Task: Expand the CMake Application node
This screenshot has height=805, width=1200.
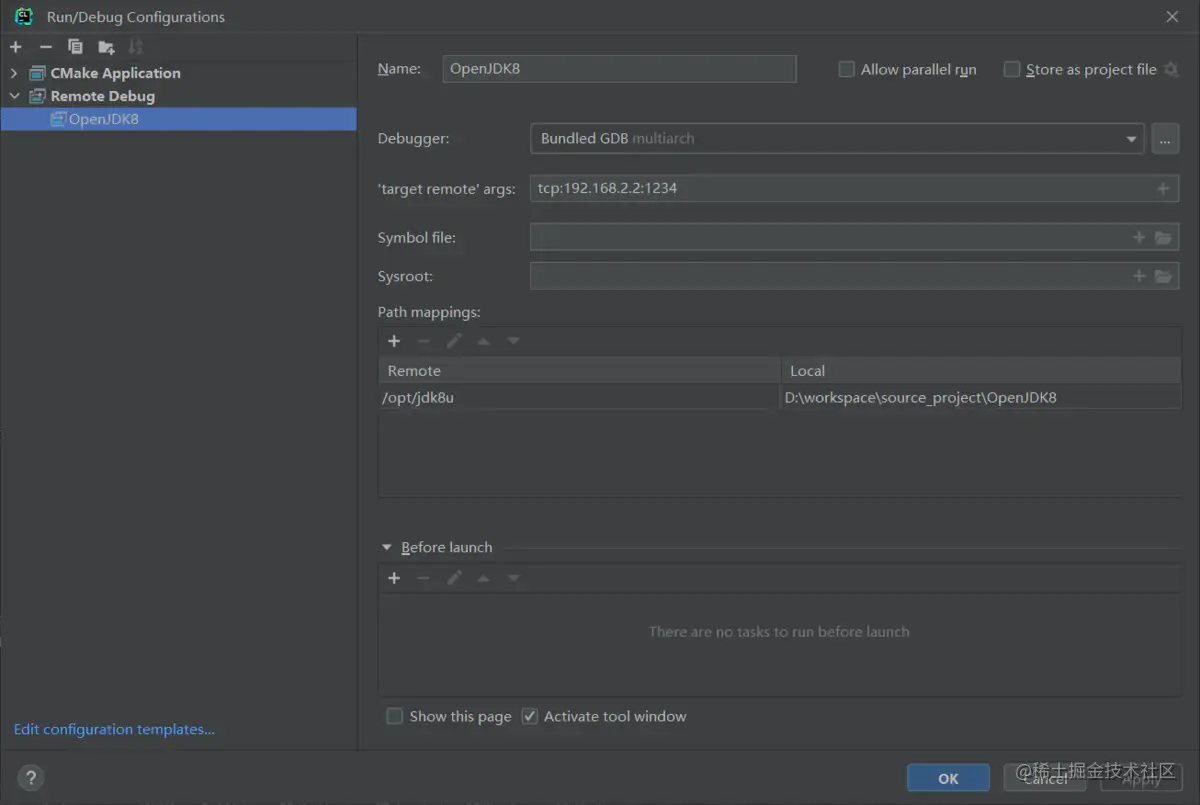Action: click(x=14, y=73)
